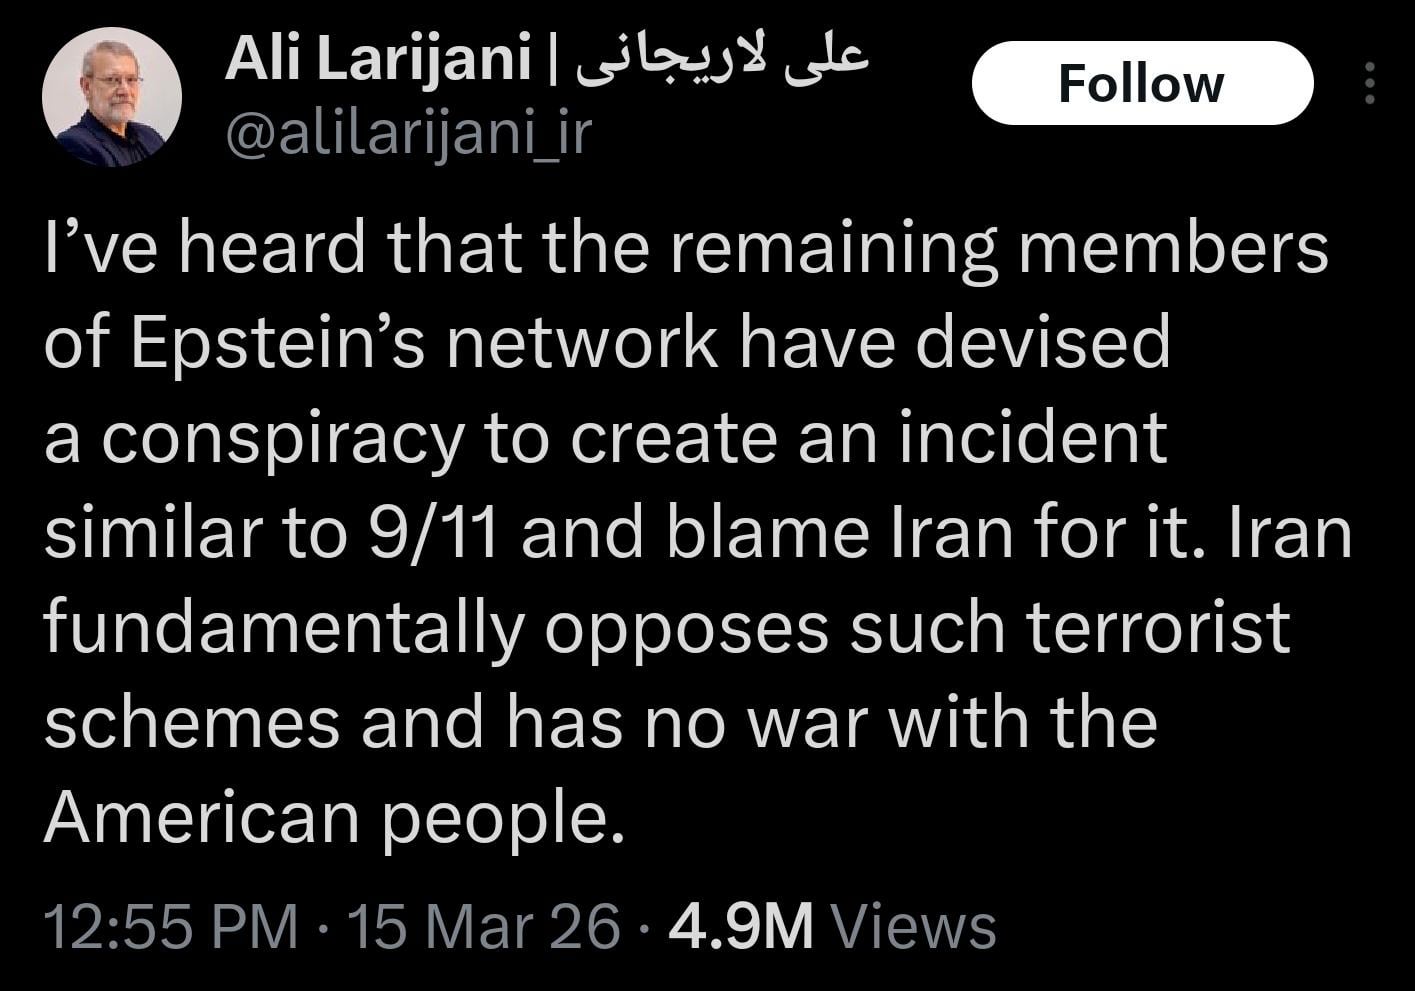Click the word "incident" in the tweet
This screenshot has width=1415, height=991.
[1033, 438]
